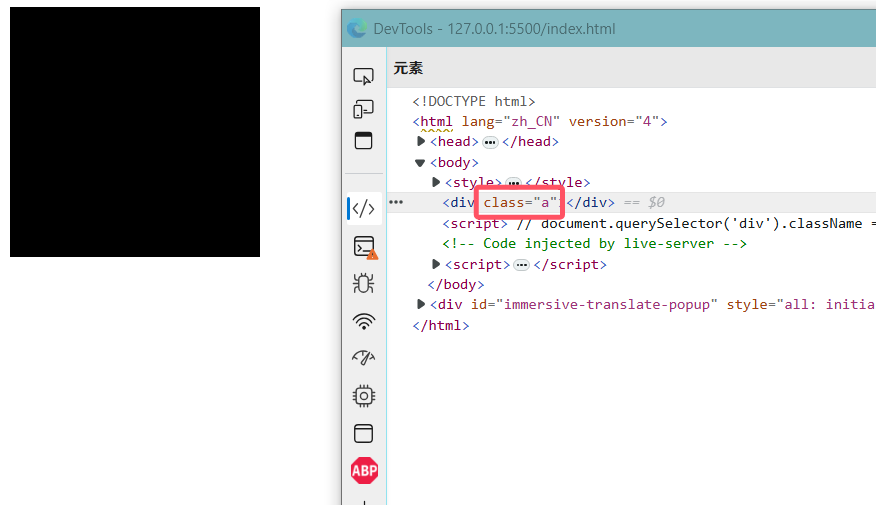Click the ellipsis in the head tag
This screenshot has width=876, height=505.
pos(490,142)
